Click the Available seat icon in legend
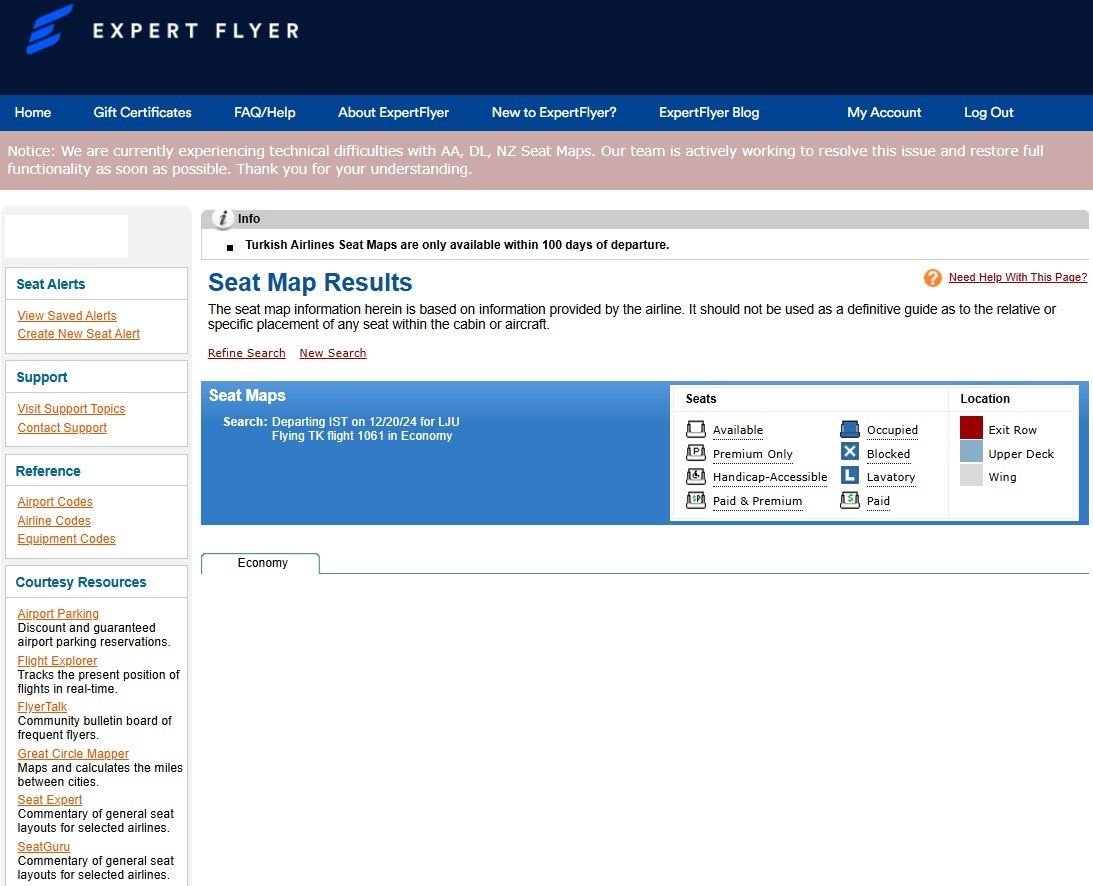The image size is (1093, 886). point(696,428)
